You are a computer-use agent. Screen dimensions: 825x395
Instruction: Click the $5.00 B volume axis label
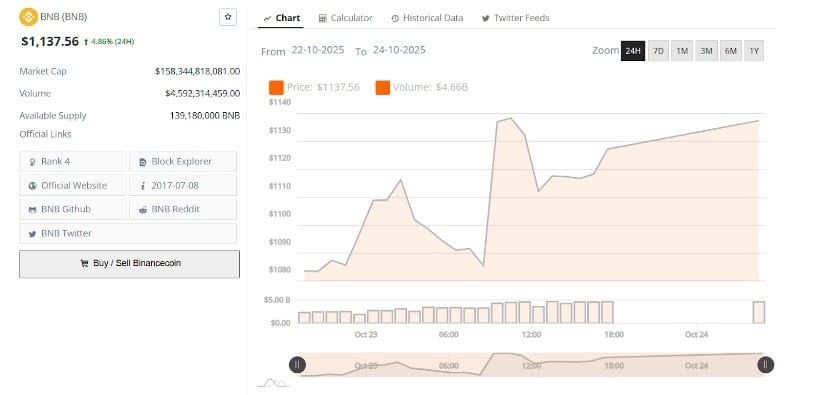click(x=277, y=300)
